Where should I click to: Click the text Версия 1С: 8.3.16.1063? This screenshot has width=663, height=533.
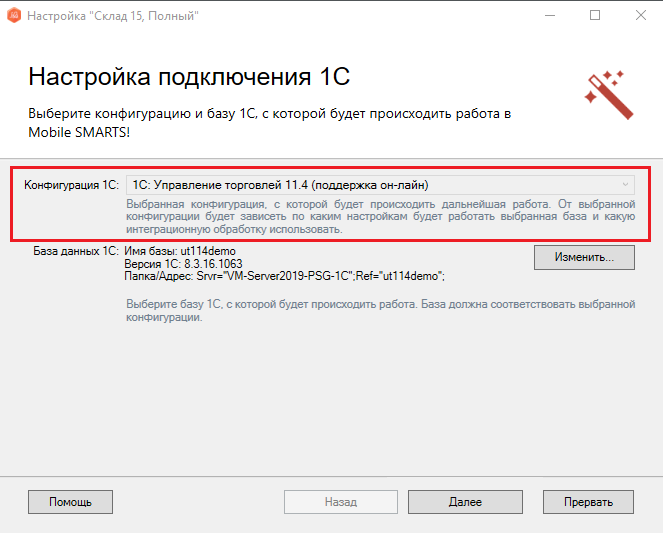point(183,264)
